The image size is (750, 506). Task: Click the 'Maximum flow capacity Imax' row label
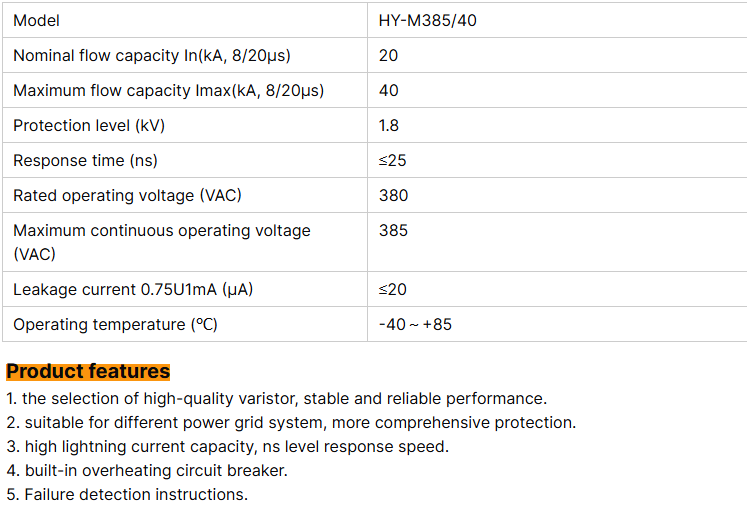coord(168,91)
